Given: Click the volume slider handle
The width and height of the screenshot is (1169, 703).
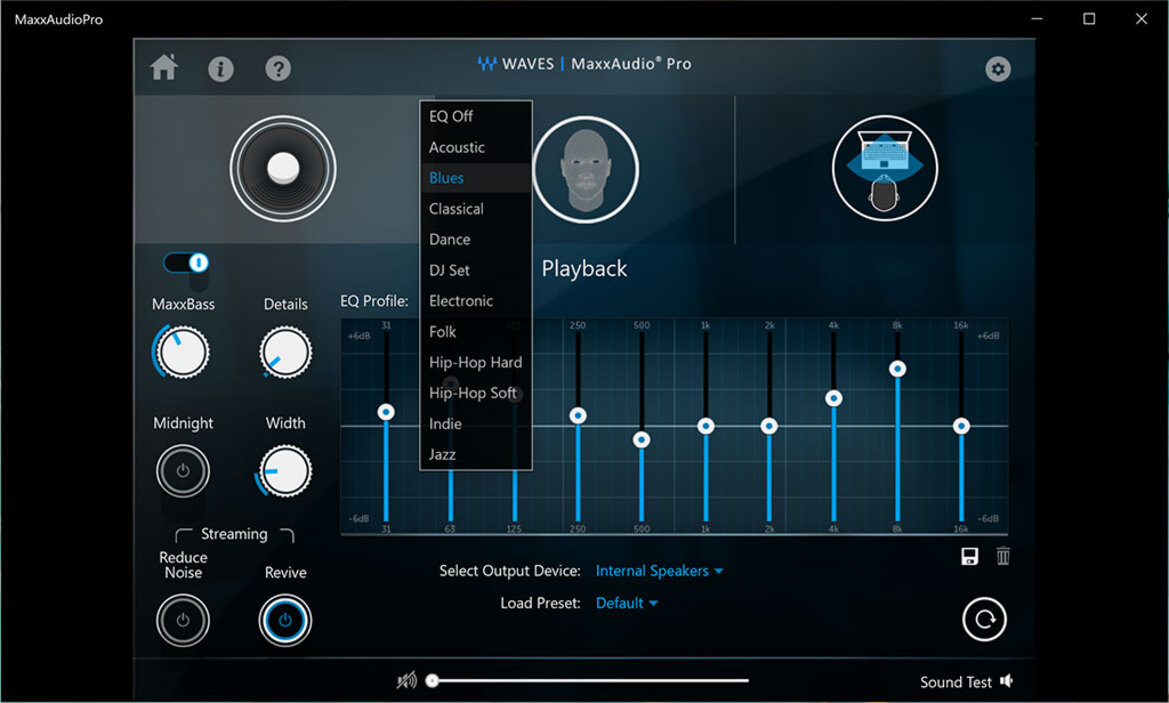Looking at the screenshot, I should [432, 680].
